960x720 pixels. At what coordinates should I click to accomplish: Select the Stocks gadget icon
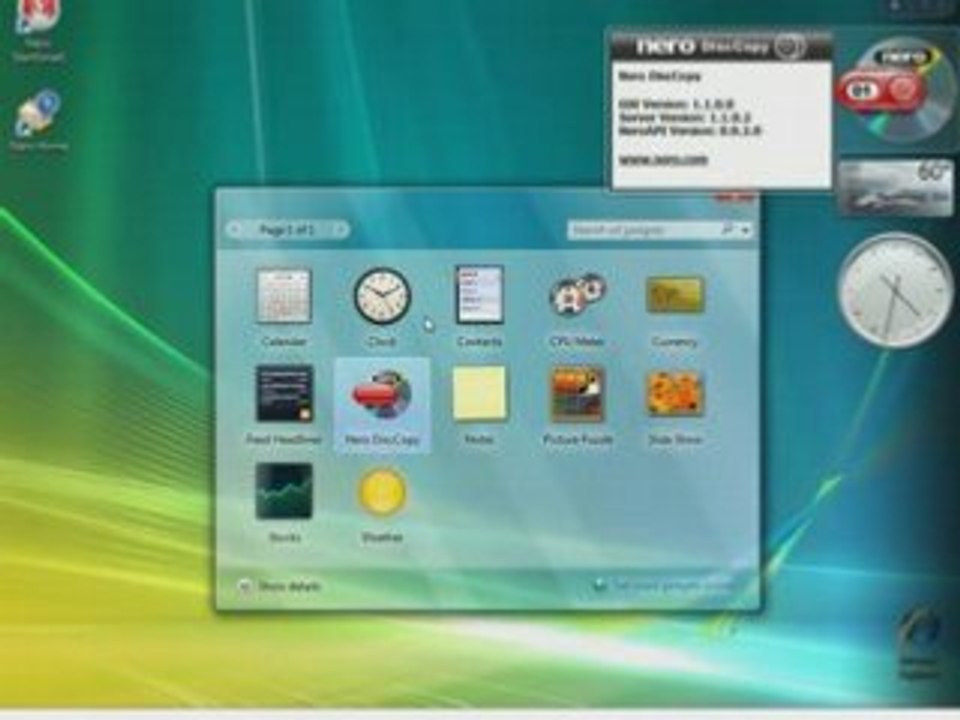284,492
